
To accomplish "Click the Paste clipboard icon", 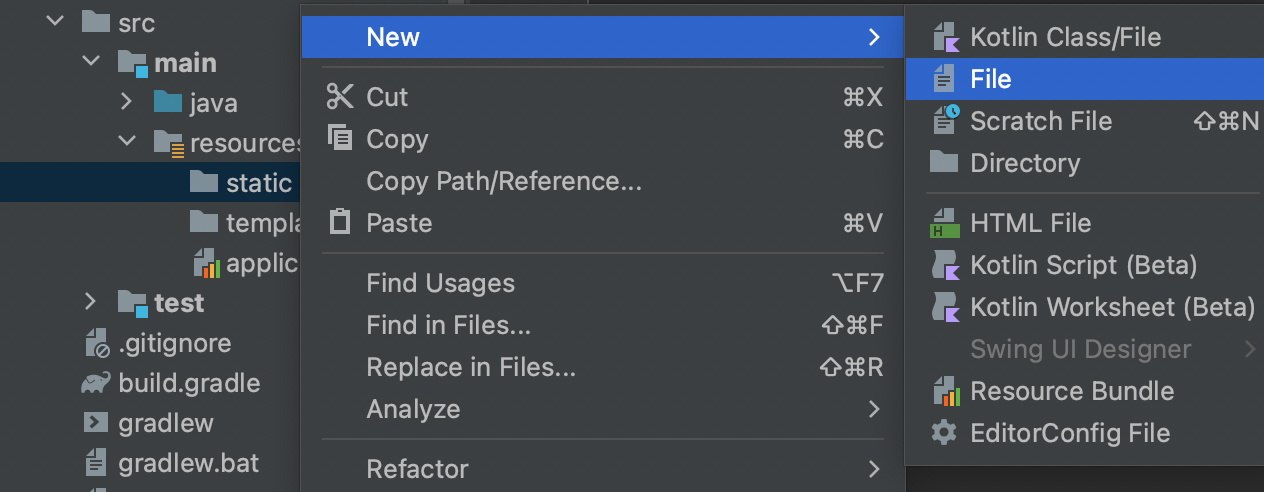I will point(340,222).
